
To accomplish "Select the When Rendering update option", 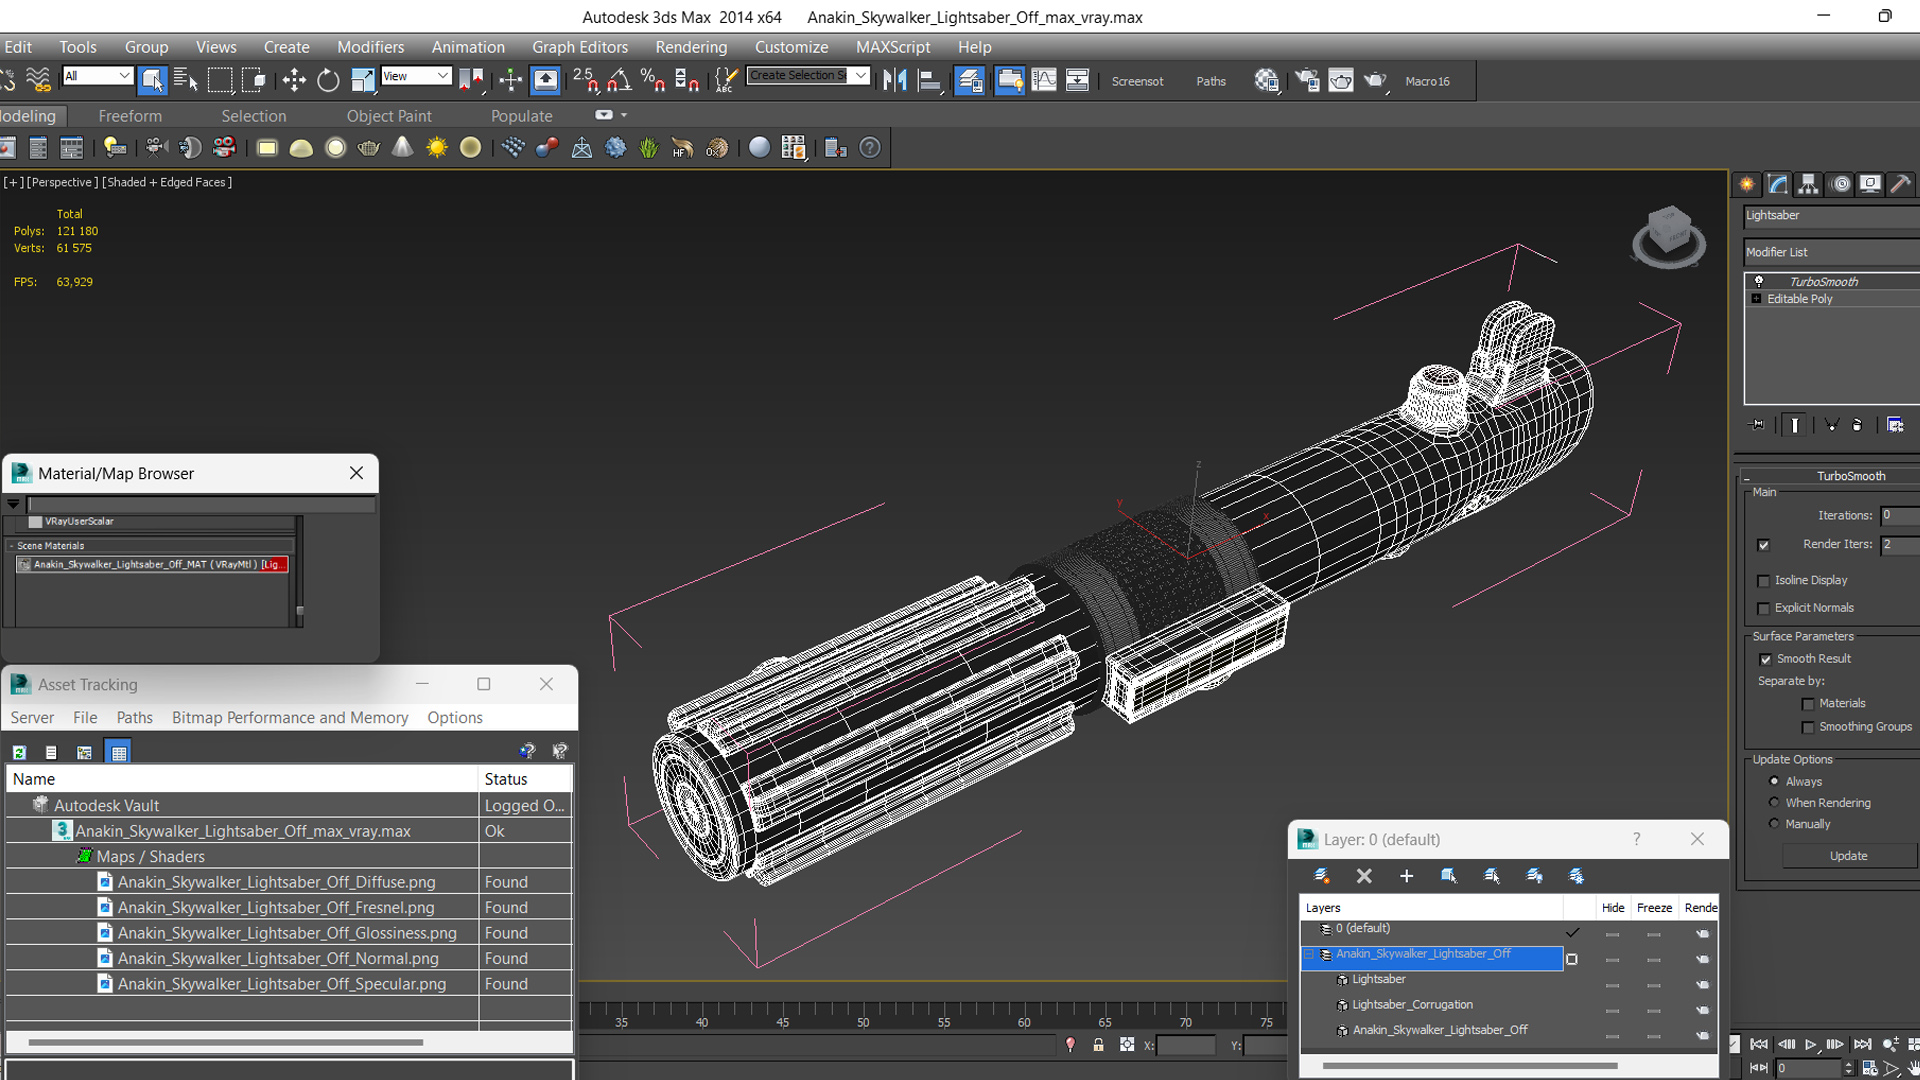I will (x=1774, y=802).
